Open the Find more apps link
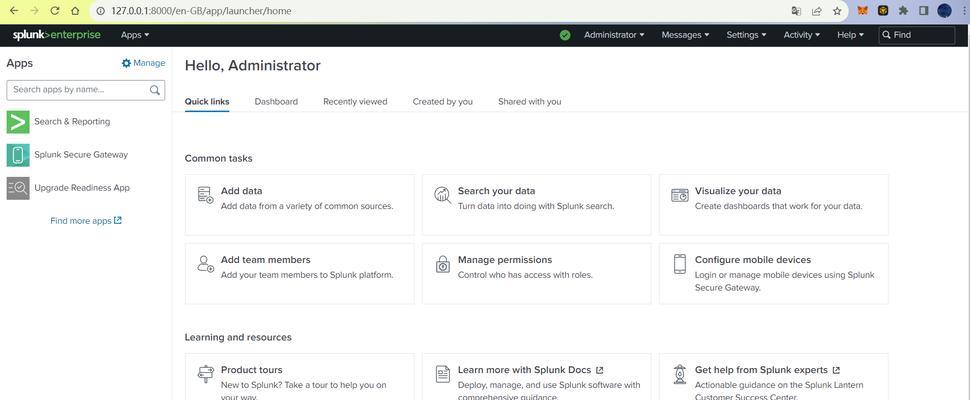 86,221
